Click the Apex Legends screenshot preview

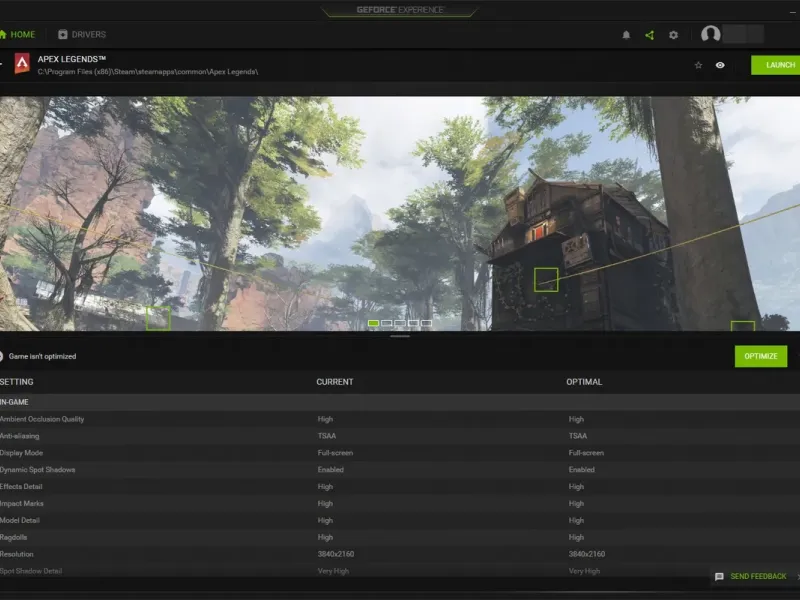400,213
